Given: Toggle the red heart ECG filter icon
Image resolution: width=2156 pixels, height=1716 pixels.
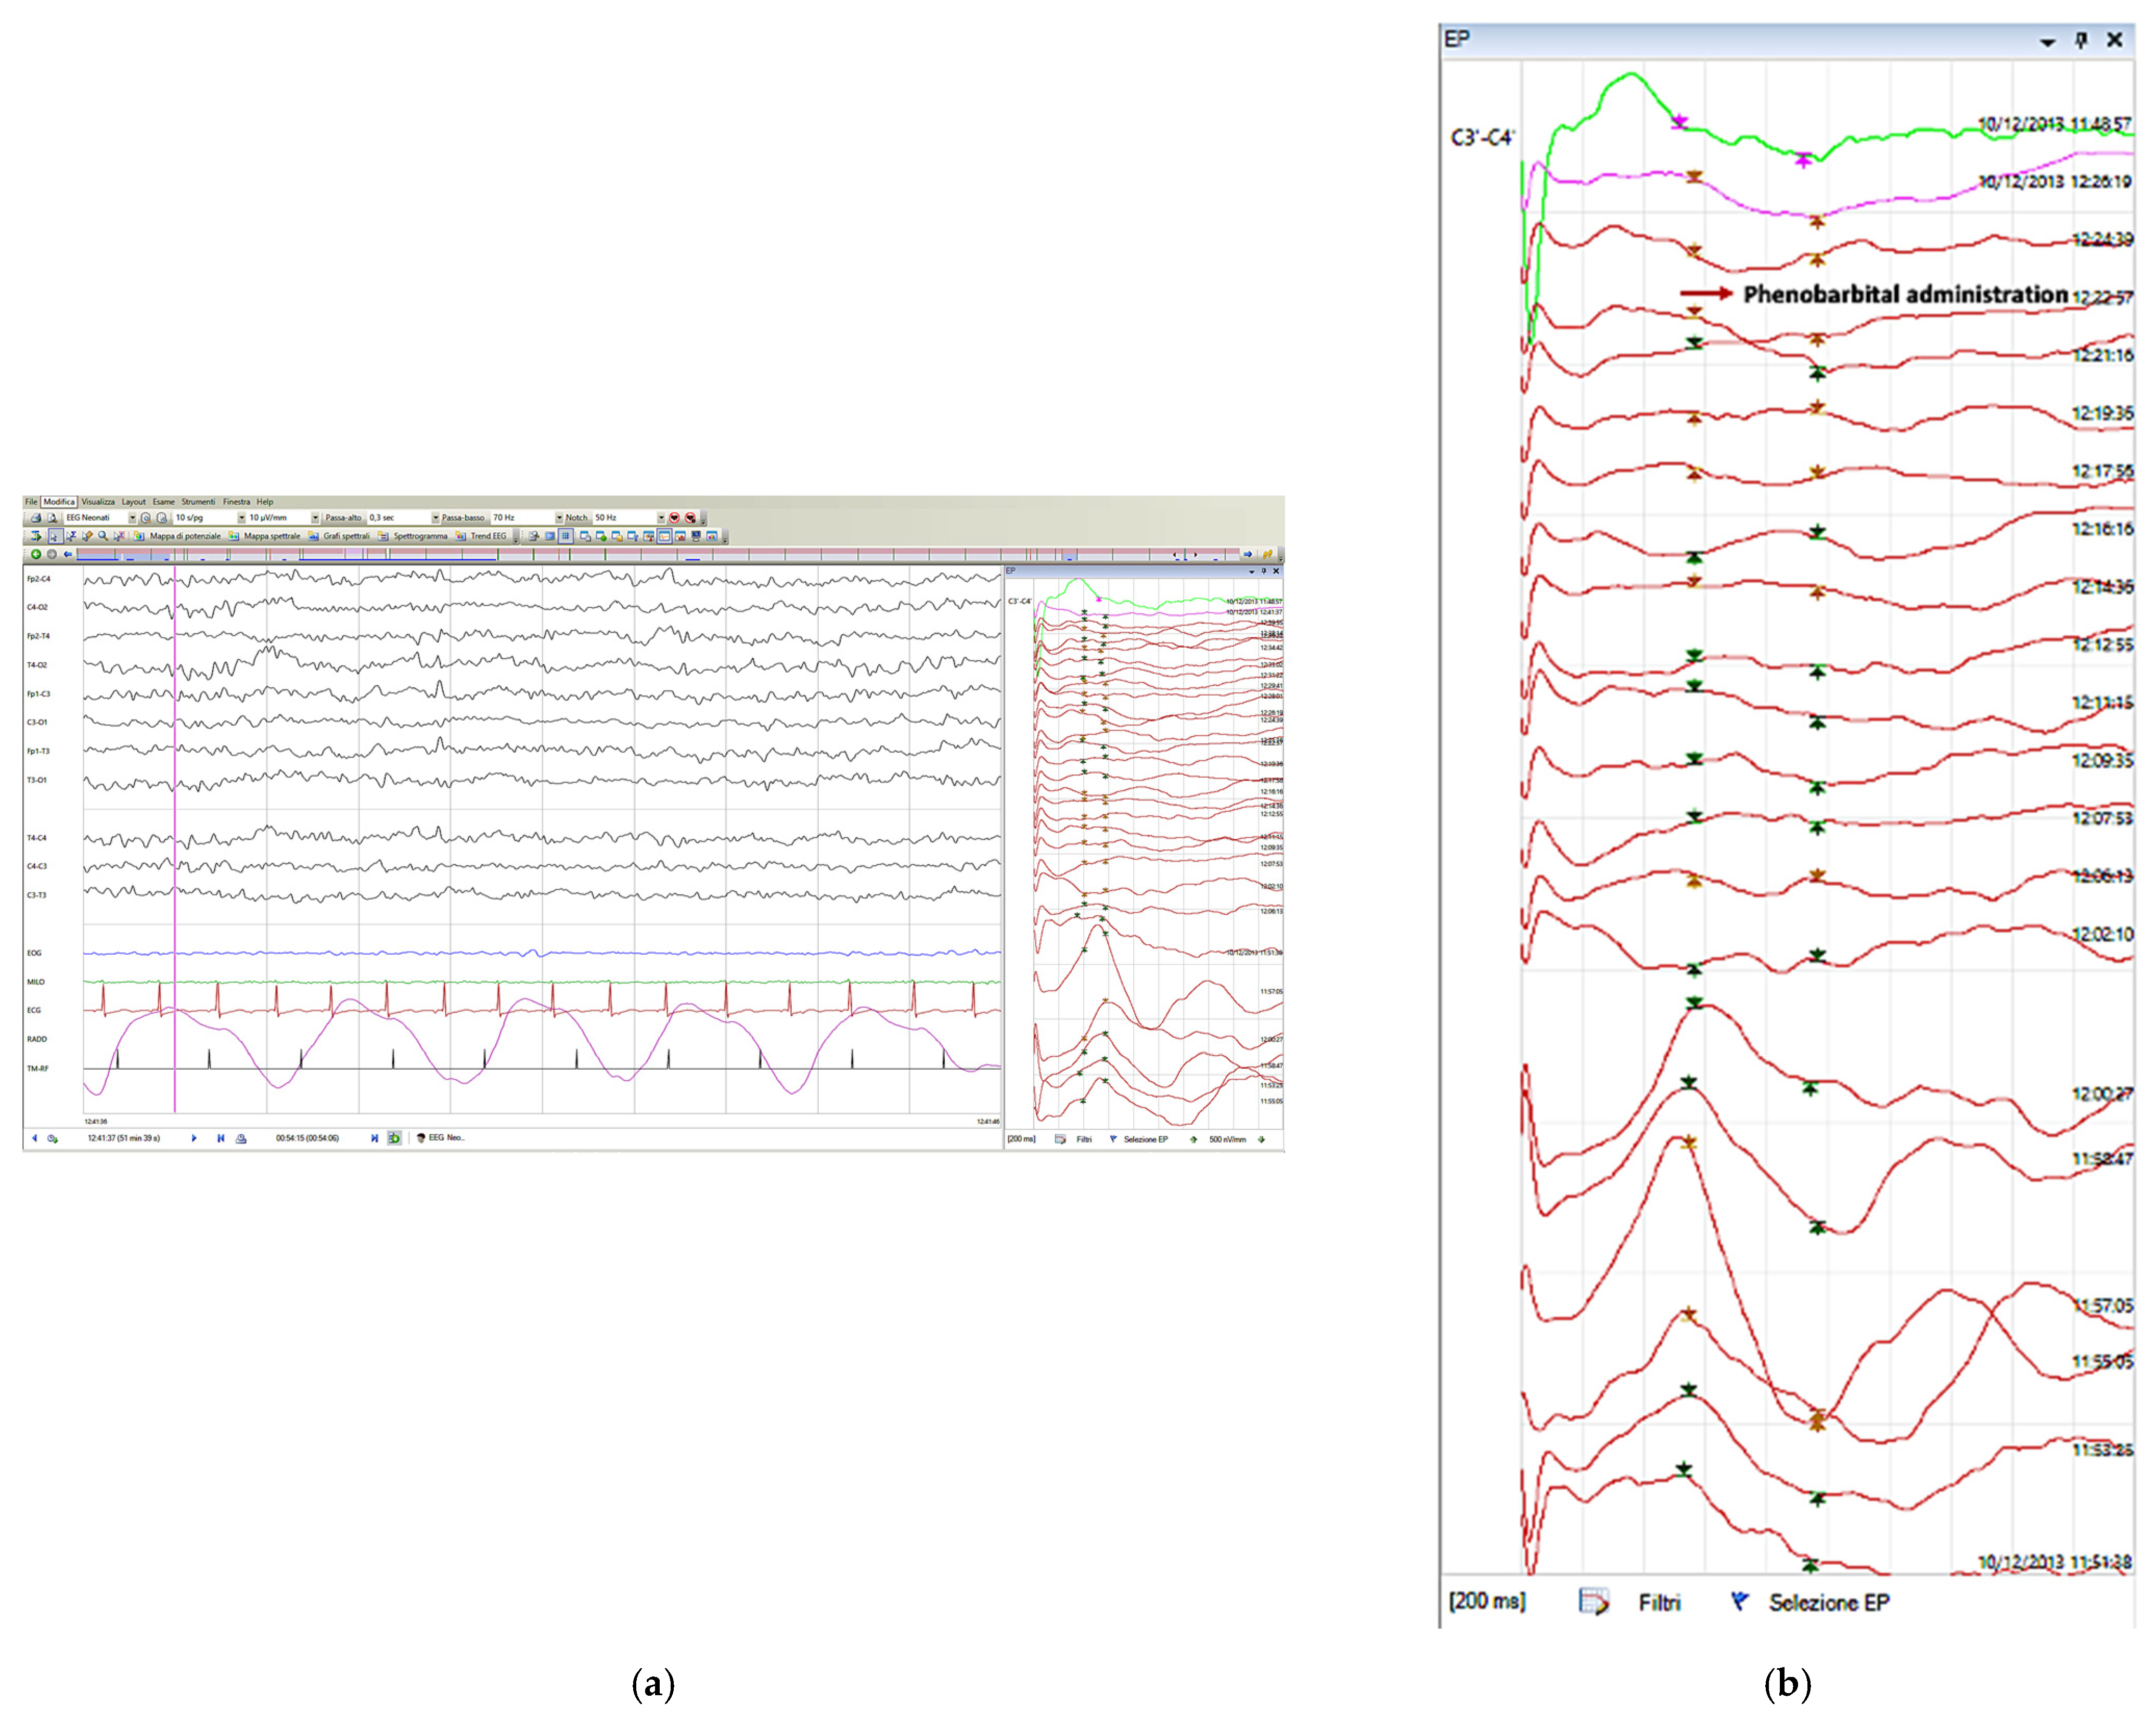Looking at the screenshot, I should point(675,518).
